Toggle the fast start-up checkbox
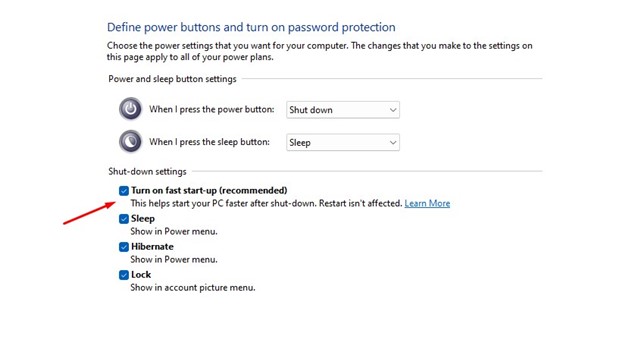640x361 pixels. pos(124,191)
